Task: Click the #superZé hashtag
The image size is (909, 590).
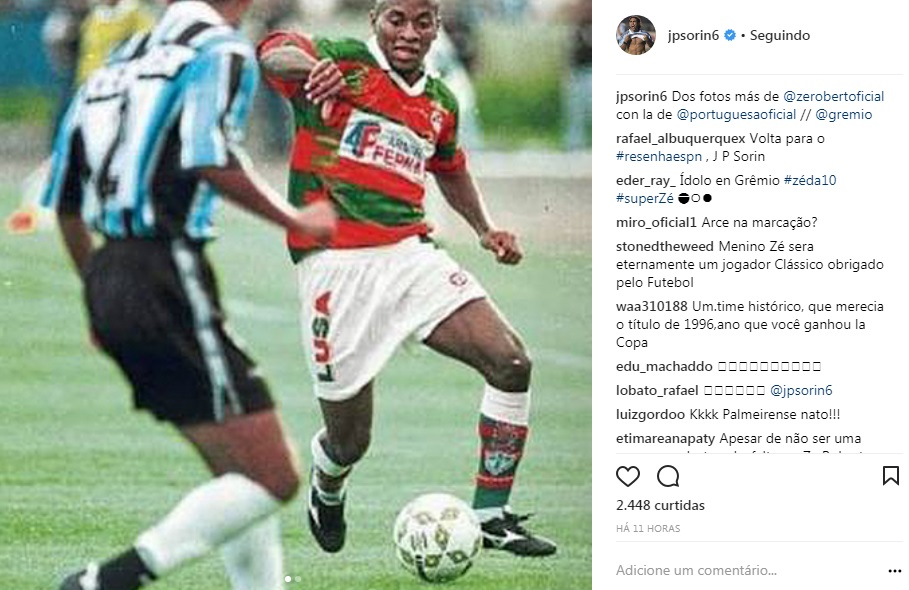Action: click(645, 198)
